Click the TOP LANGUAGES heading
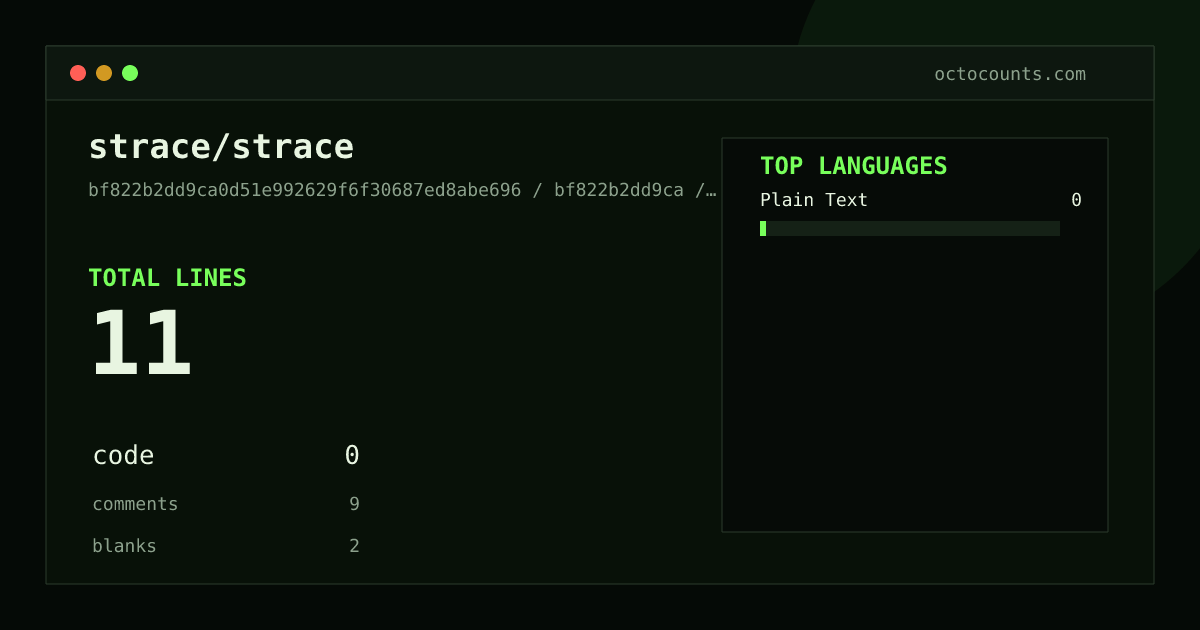The width and height of the screenshot is (1200, 630). click(854, 166)
